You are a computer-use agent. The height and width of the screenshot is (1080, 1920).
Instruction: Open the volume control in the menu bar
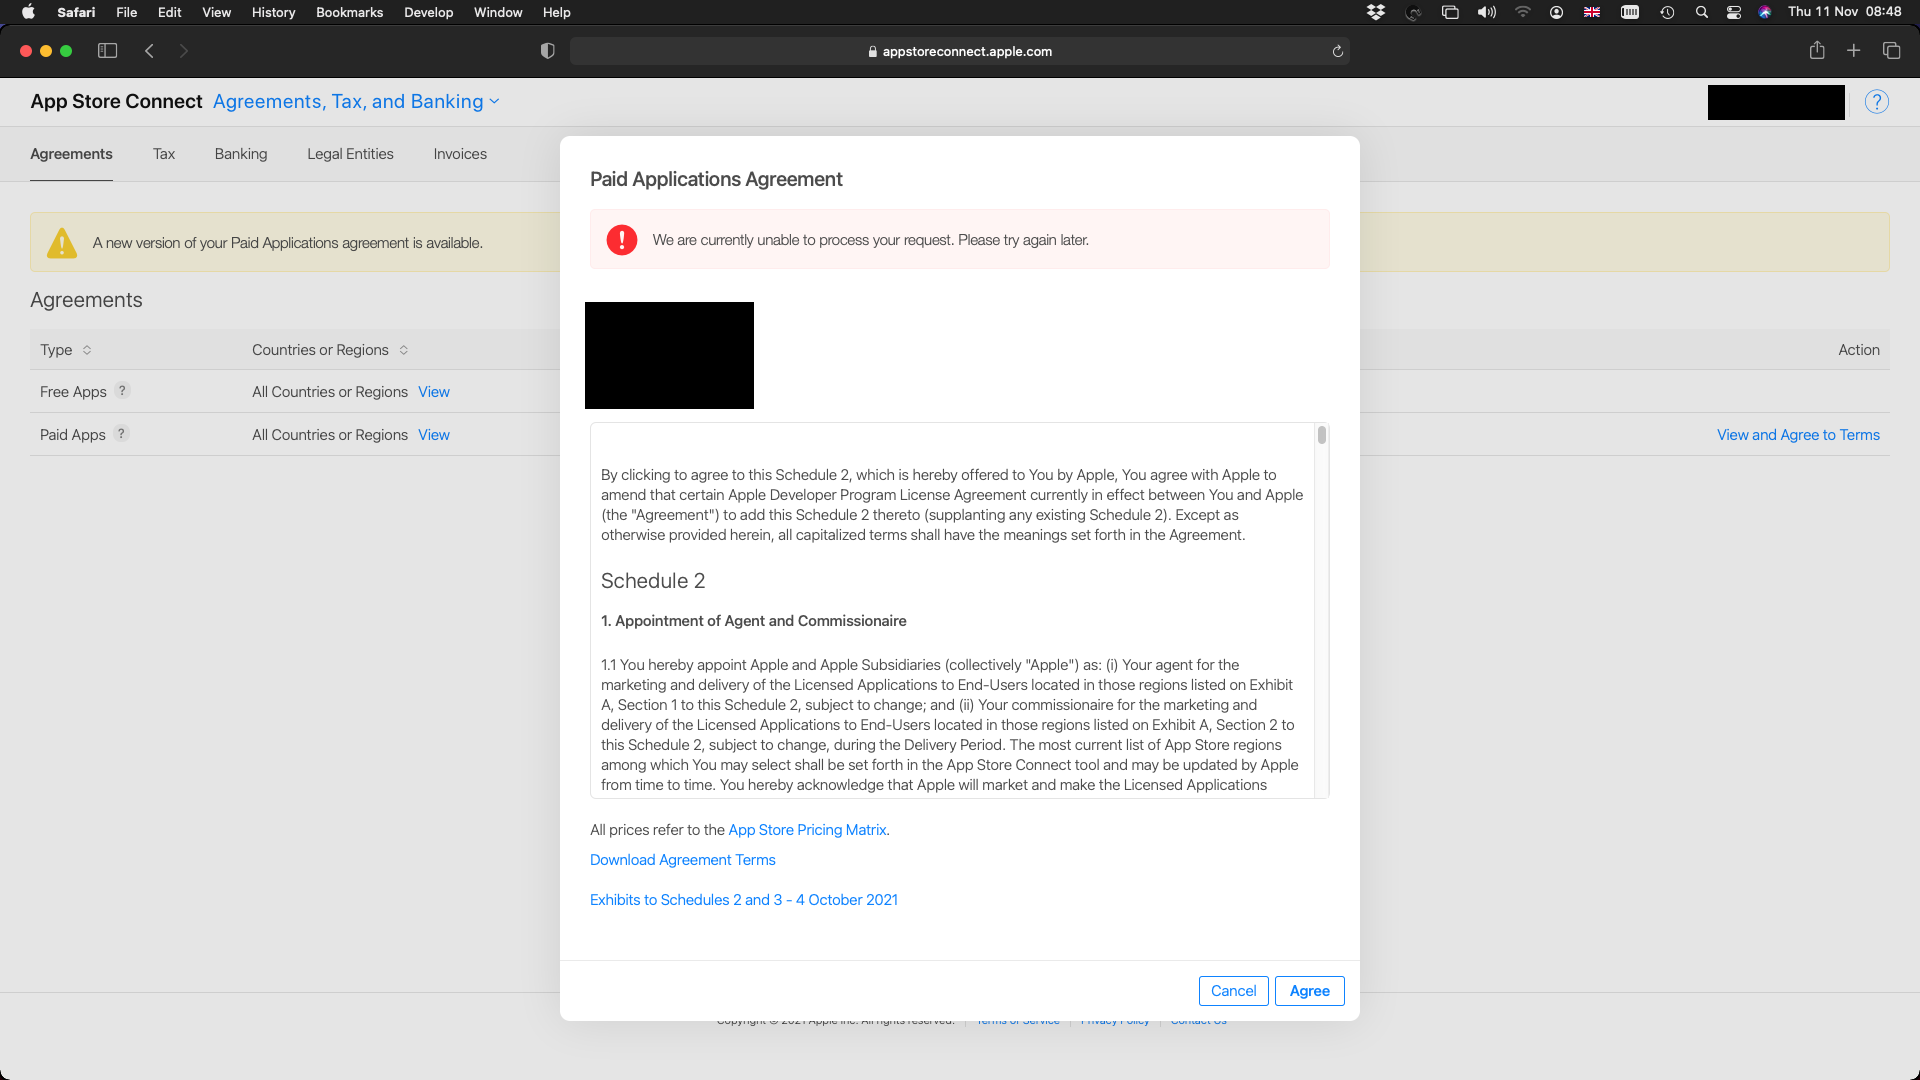tap(1487, 12)
